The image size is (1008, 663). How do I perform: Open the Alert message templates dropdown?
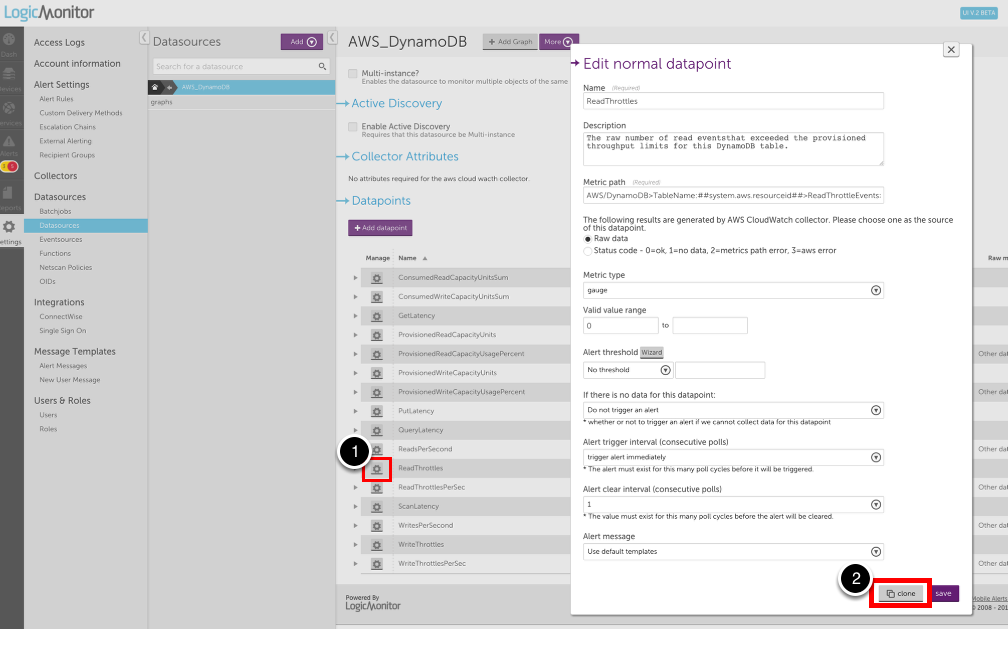coord(733,551)
